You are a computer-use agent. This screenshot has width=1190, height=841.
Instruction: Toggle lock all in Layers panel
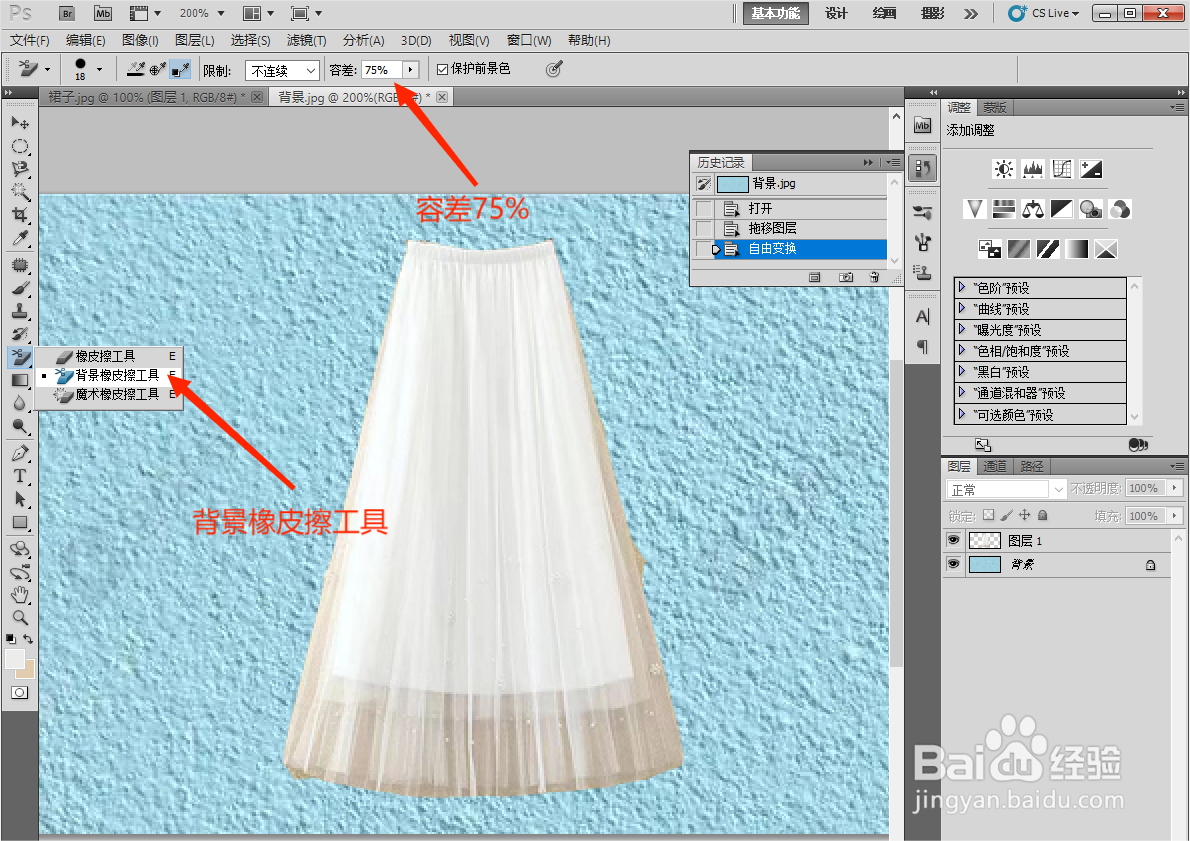point(1043,515)
